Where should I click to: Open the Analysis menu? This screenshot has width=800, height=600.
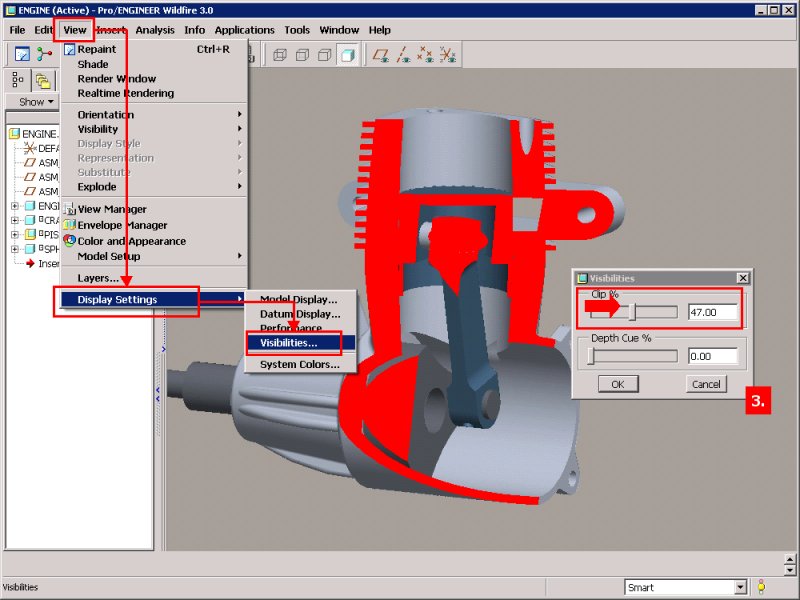click(155, 30)
